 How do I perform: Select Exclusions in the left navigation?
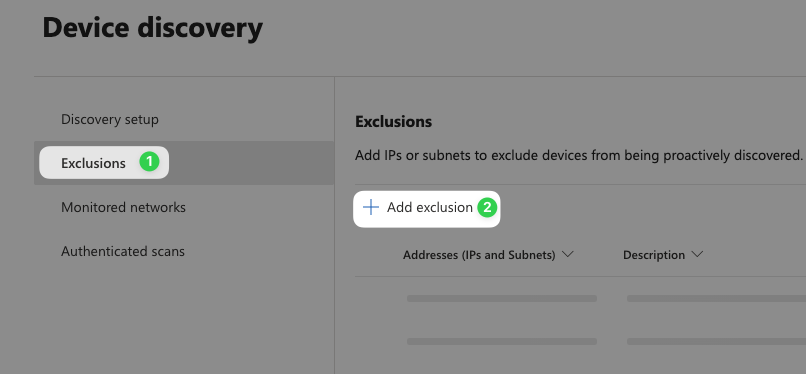click(x=93, y=163)
